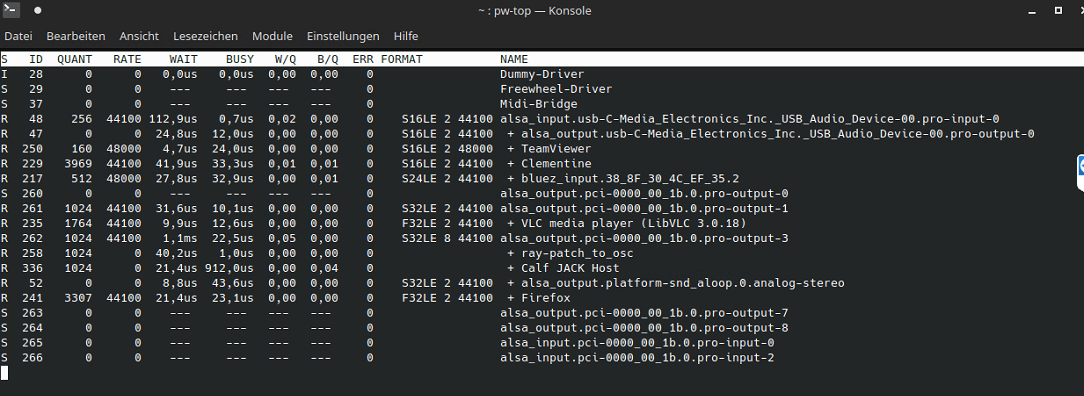The image size is (1084, 396).
Task: Open the Datei menu
Action: 19,36
